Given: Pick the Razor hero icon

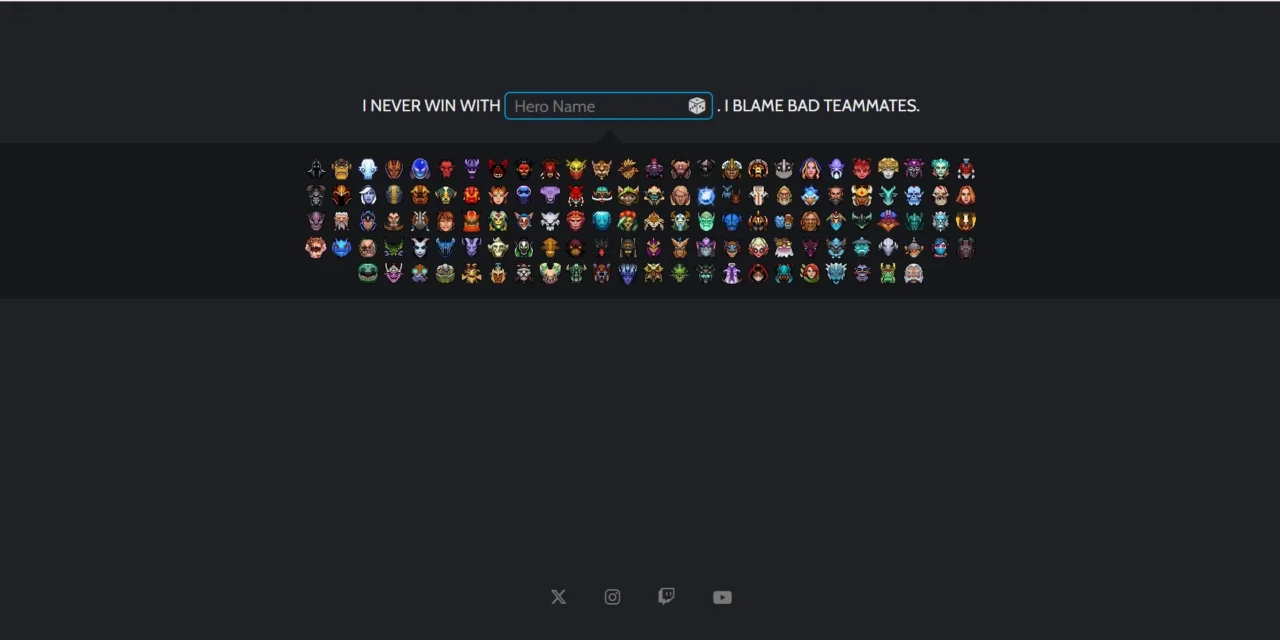Looking at the screenshot, I should (446, 247).
